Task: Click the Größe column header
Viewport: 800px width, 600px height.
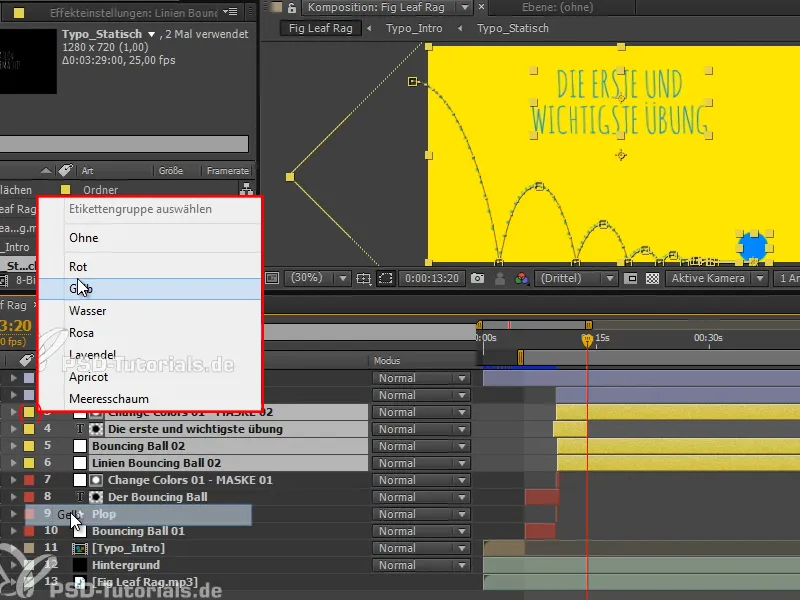Action: 171,170
